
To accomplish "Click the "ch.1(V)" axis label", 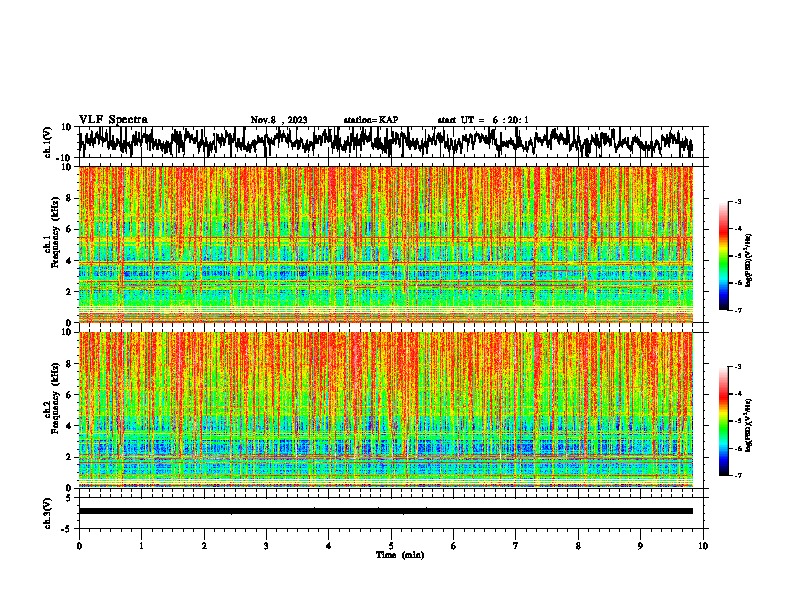I will tap(47, 142).
